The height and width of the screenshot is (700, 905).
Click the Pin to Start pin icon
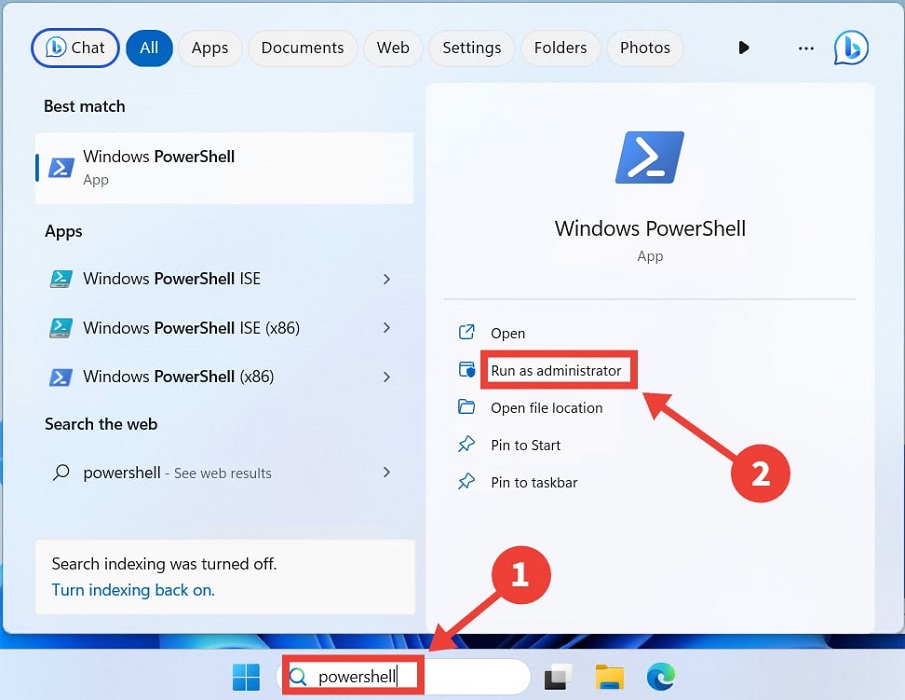pyautogui.click(x=465, y=445)
